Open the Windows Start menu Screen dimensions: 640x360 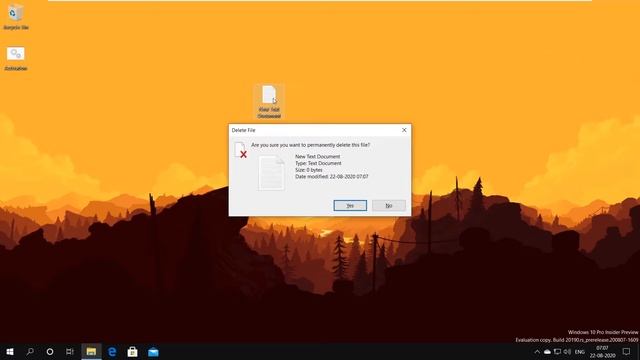point(10,351)
